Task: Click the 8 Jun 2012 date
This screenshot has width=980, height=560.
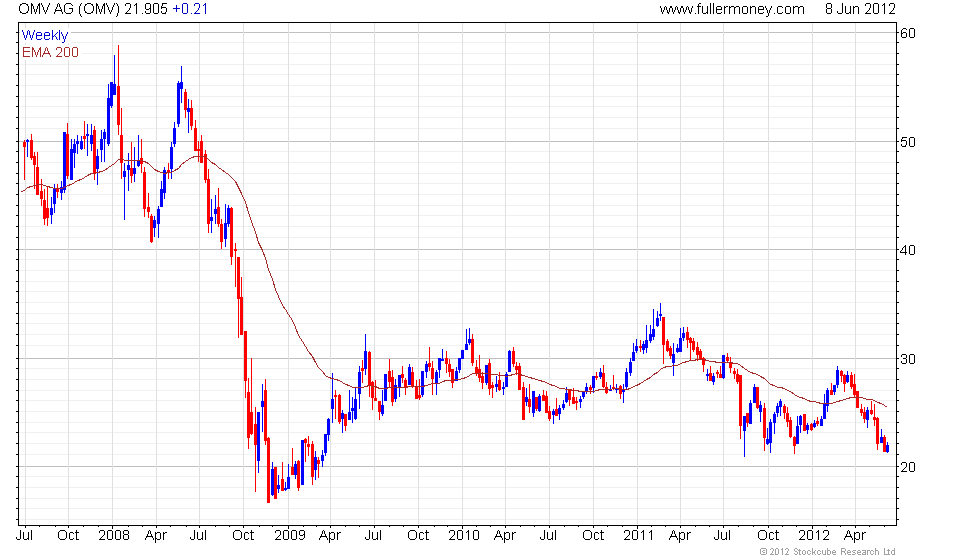Action: (x=860, y=9)
